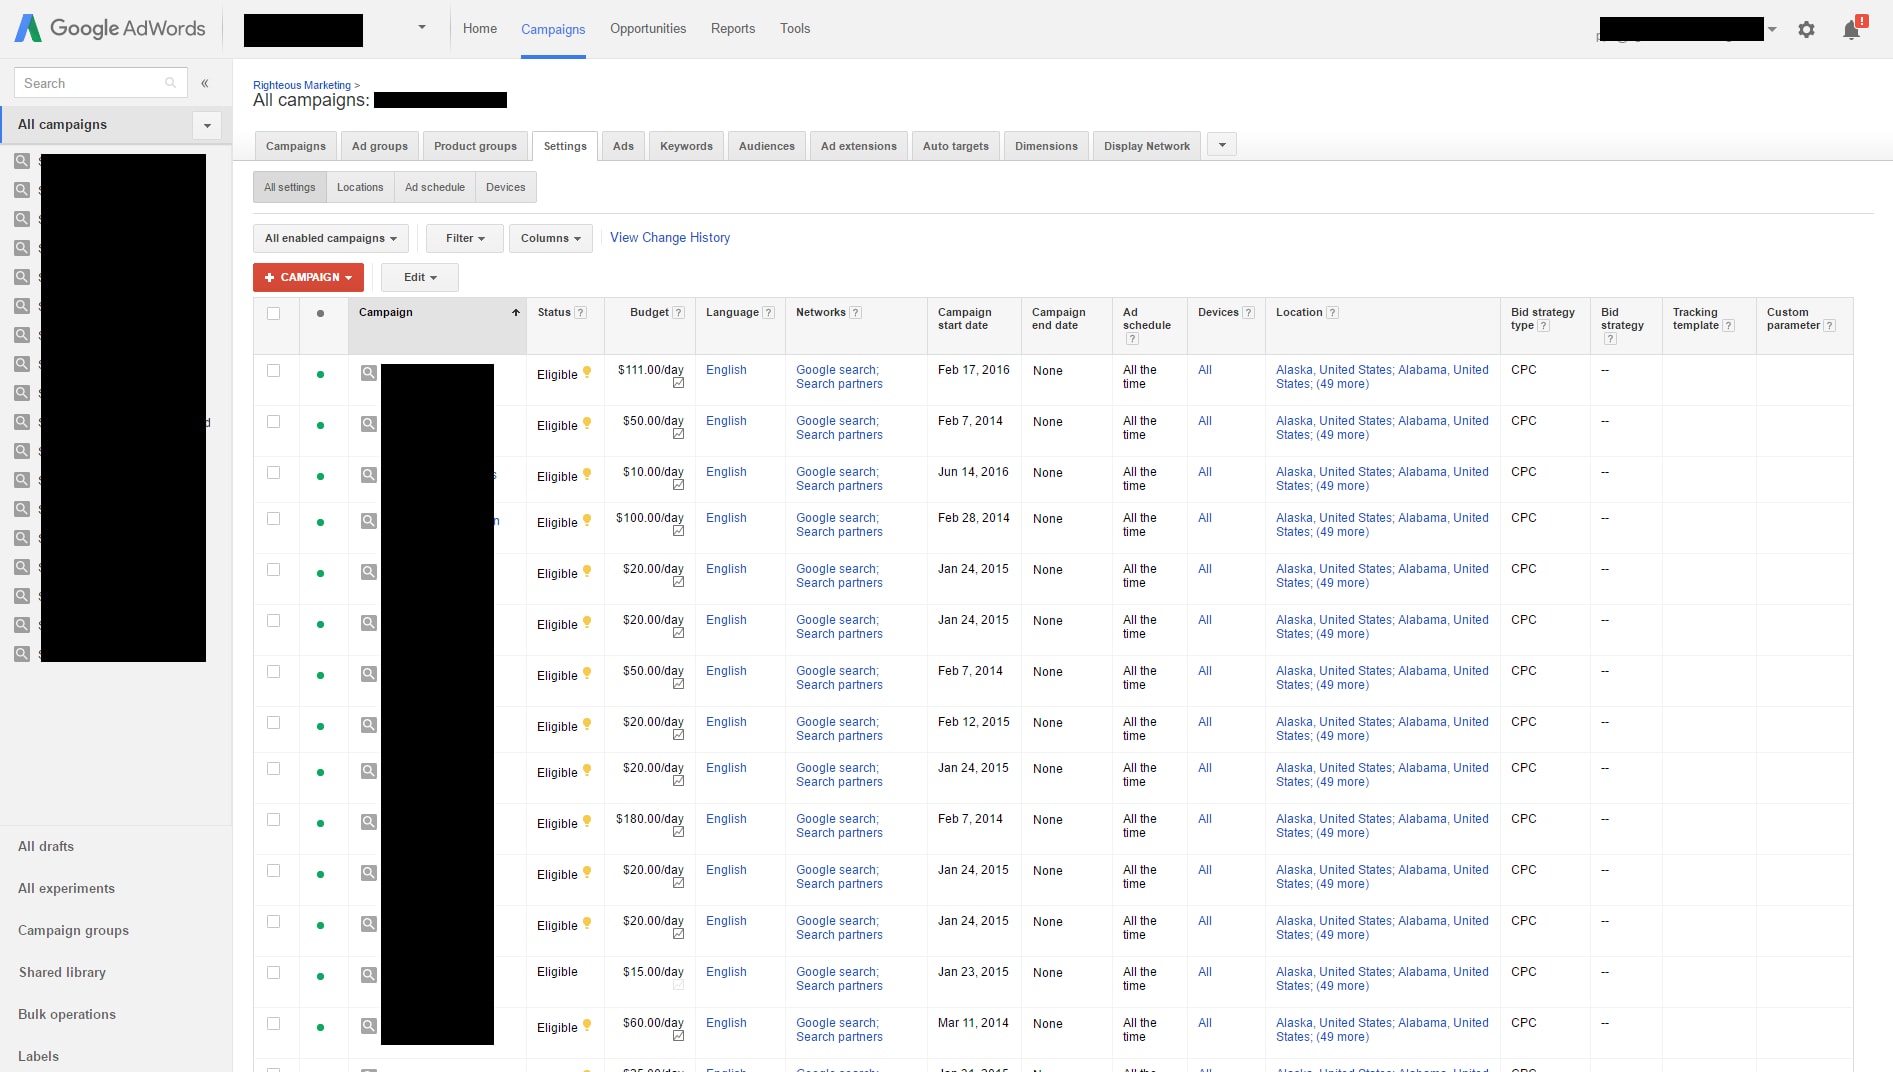
Task: Collapse the sidebar with double-chevron icon
Action: click(x=204, y=83)
